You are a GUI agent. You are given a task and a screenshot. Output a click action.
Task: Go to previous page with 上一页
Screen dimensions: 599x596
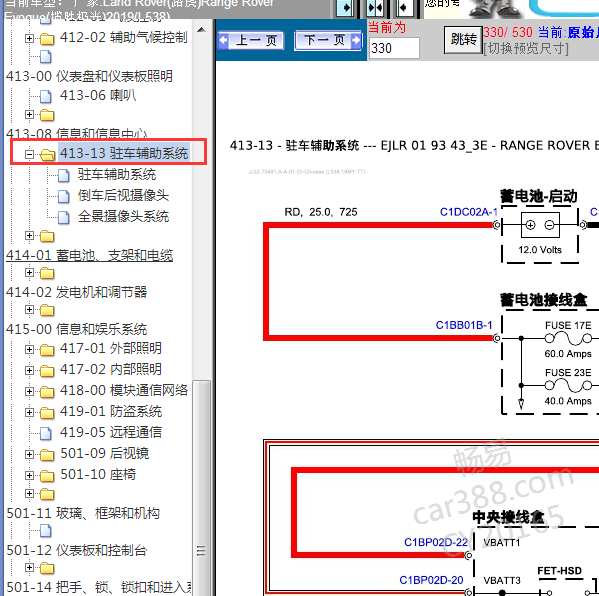pos(251,40)
